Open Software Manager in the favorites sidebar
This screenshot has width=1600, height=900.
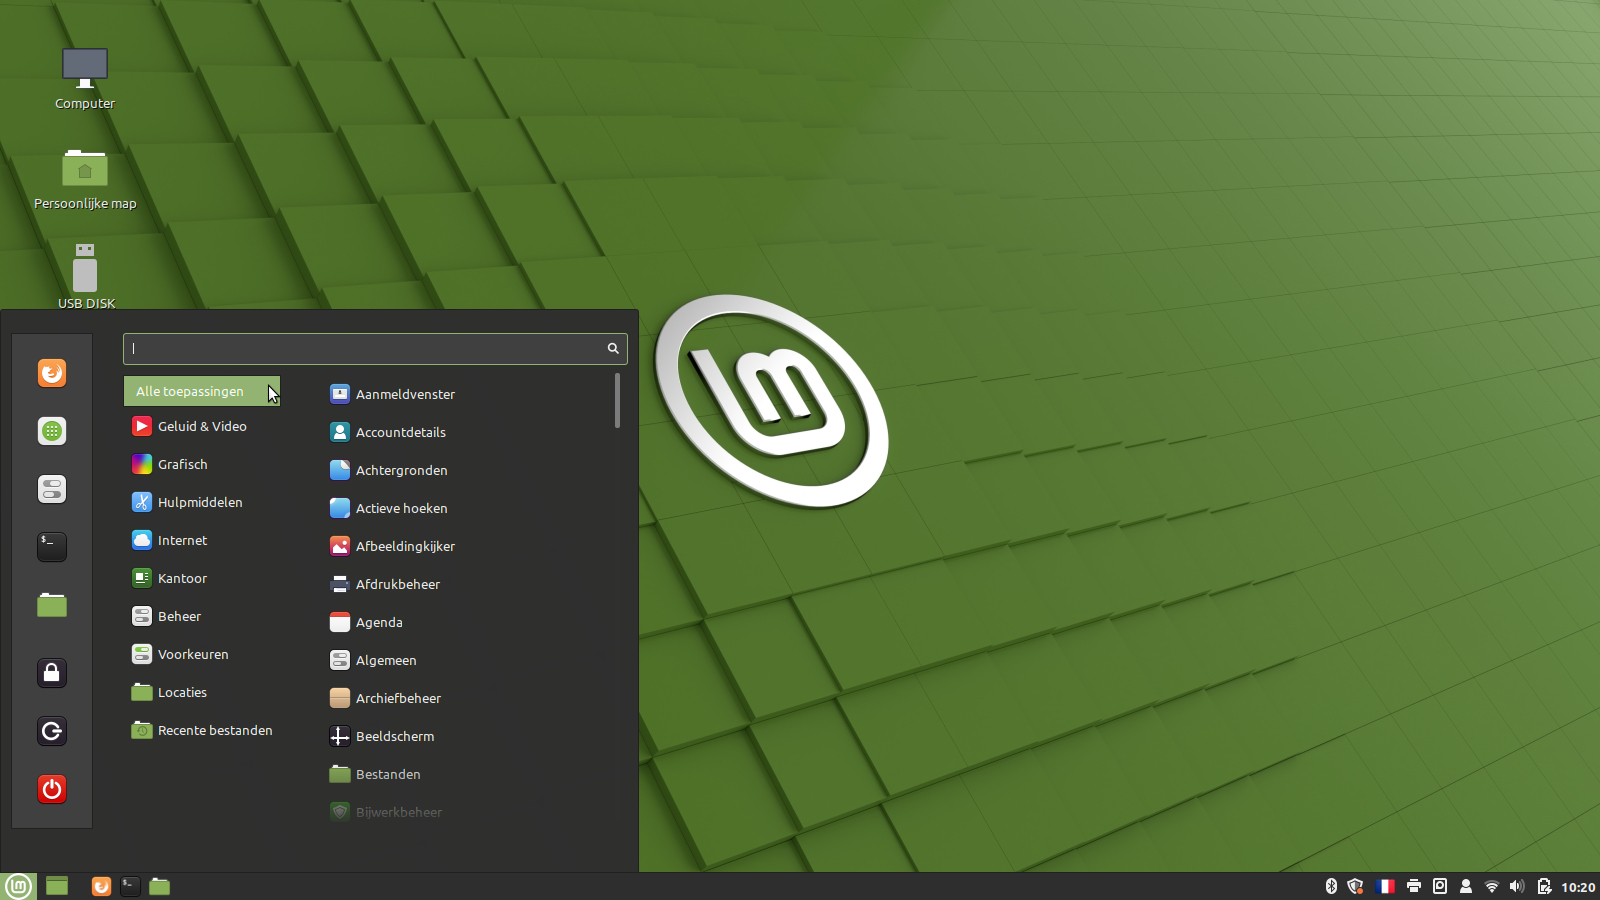[x=52, y=431]
